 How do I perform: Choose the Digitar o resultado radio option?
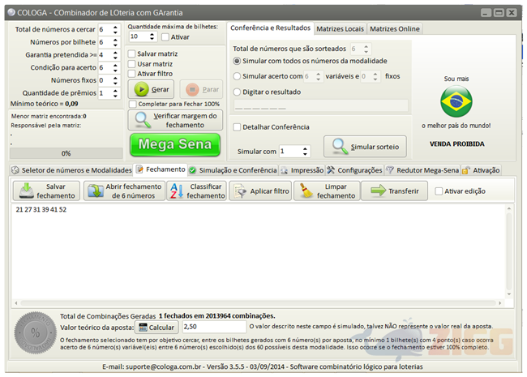pyautogui.click(x=237, y=92)
